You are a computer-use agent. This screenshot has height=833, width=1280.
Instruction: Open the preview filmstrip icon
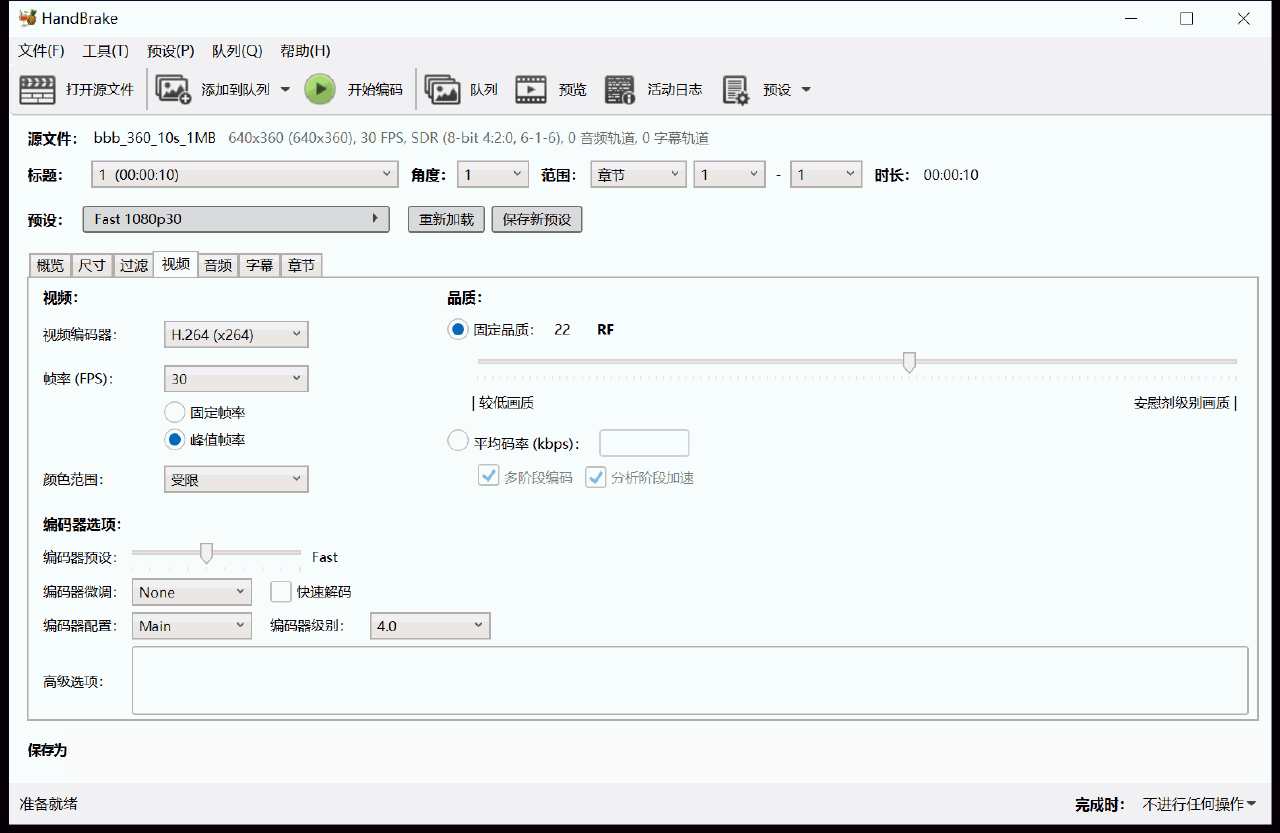tap(531, 90)
